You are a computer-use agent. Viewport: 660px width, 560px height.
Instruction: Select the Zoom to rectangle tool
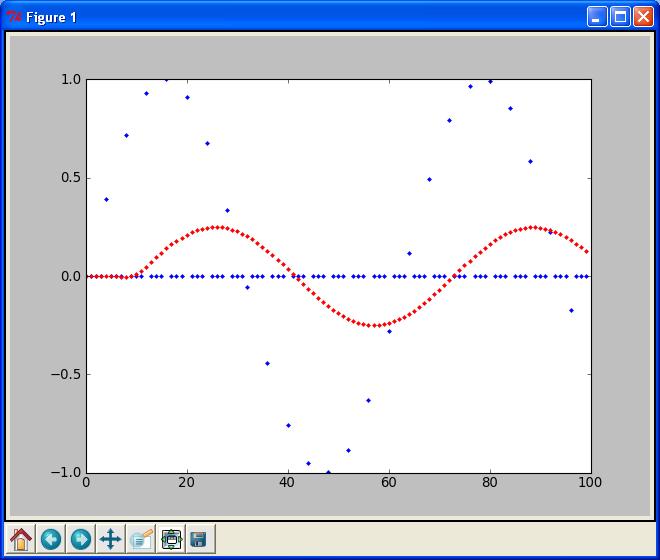click(x=140, y=539)
